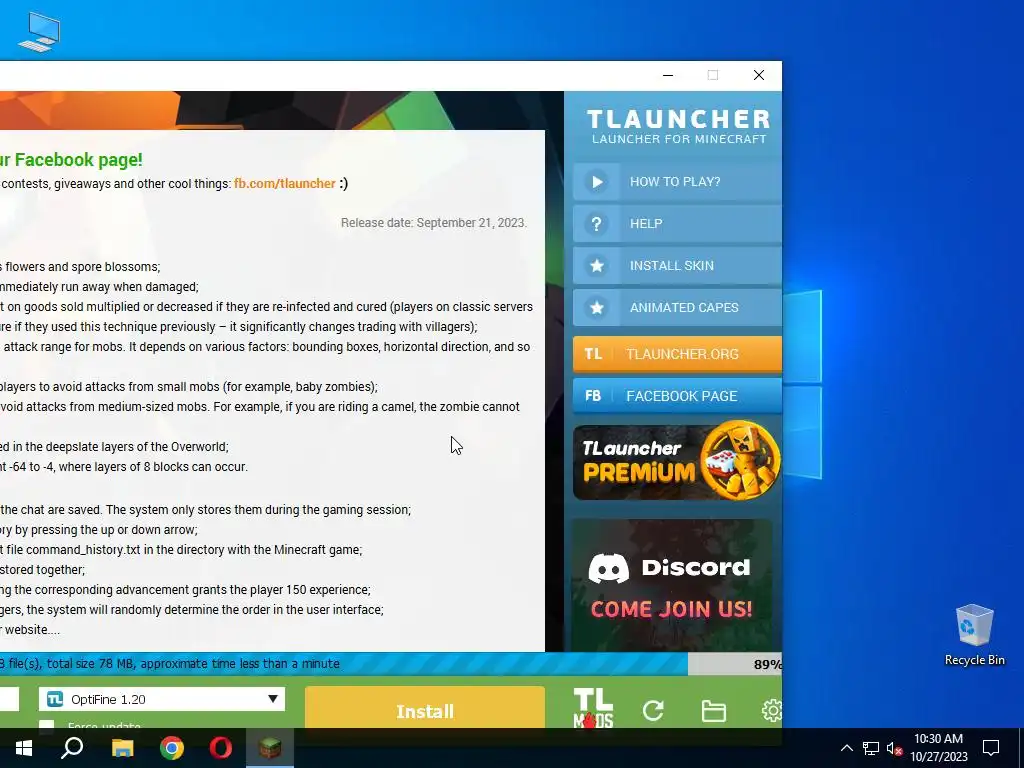
Task: Open the settings gear icon
Action: pos(772,711)
